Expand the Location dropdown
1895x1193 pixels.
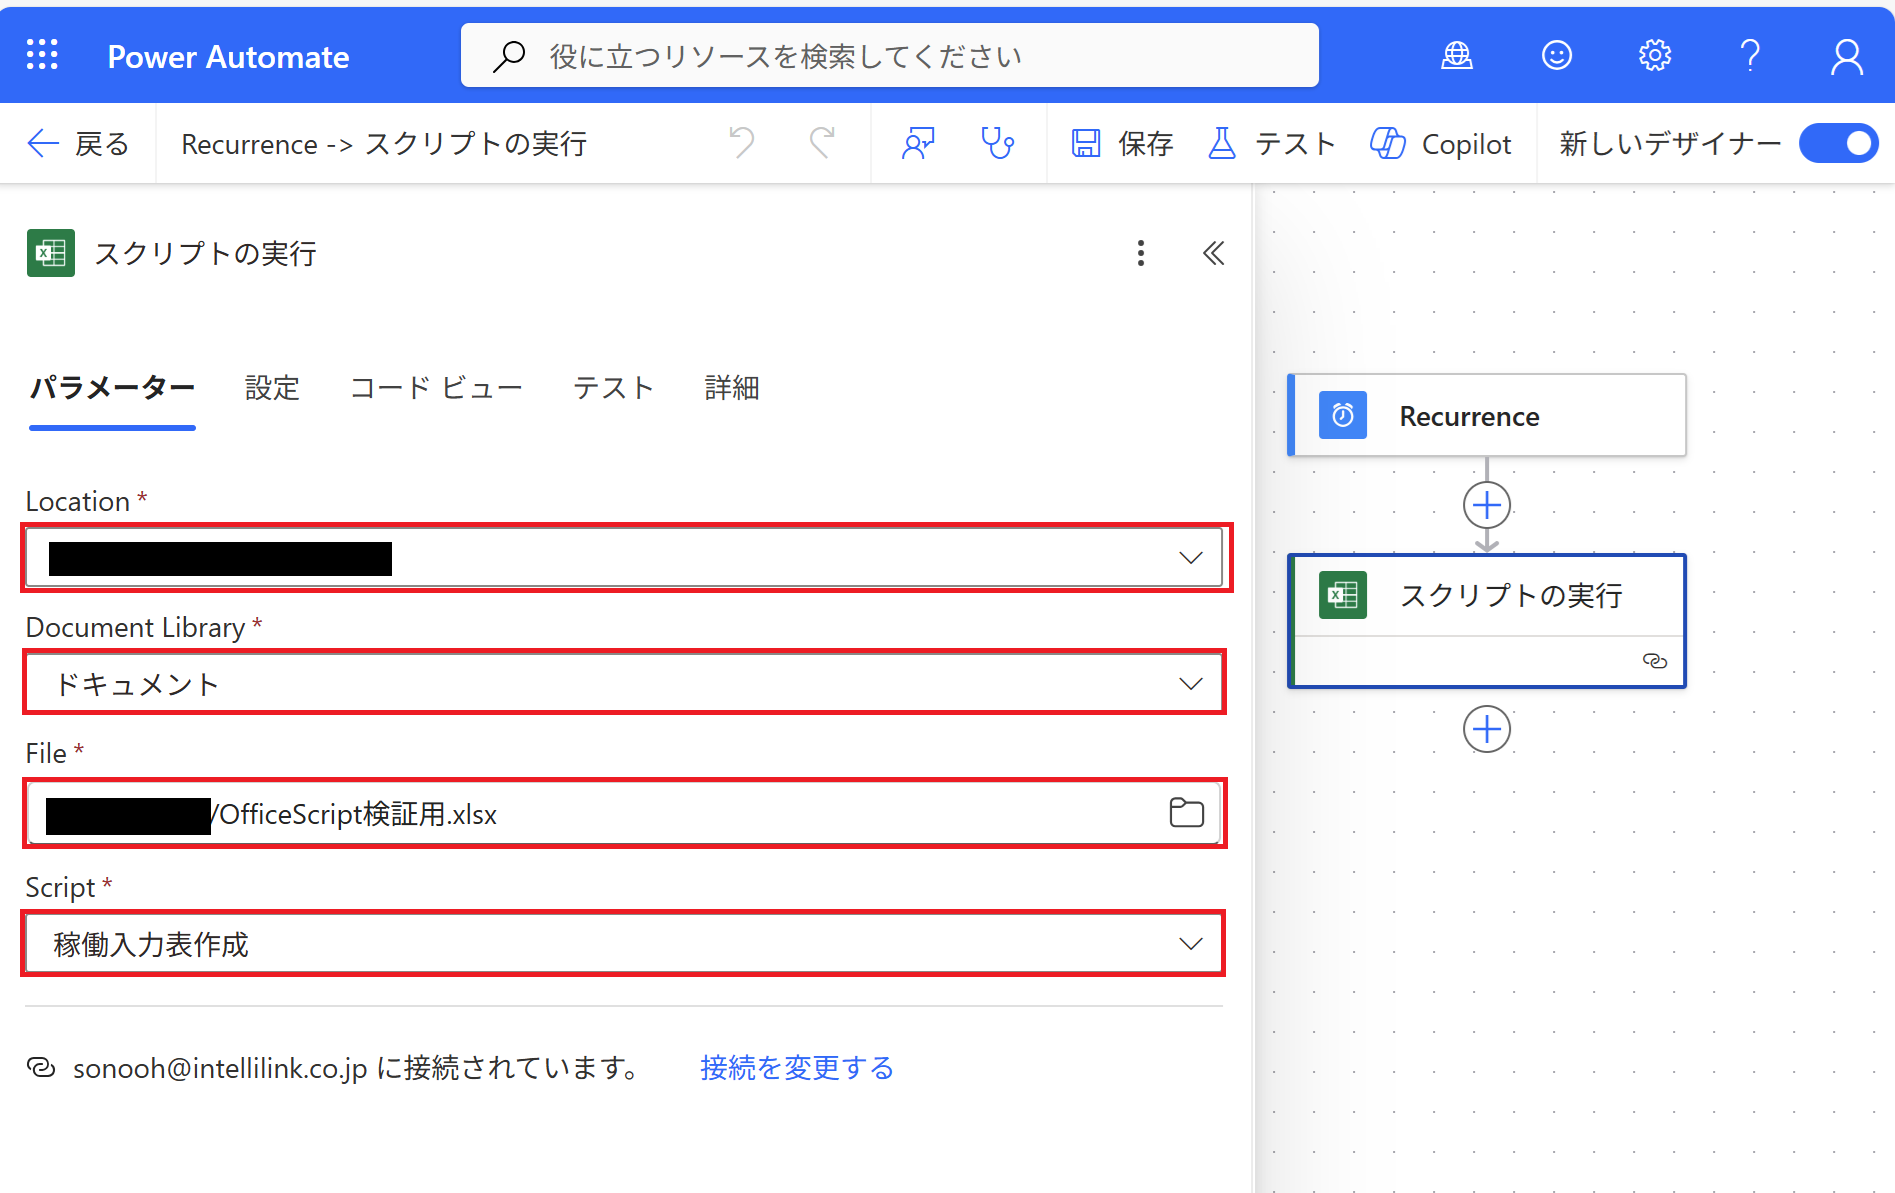(1190, 557)
